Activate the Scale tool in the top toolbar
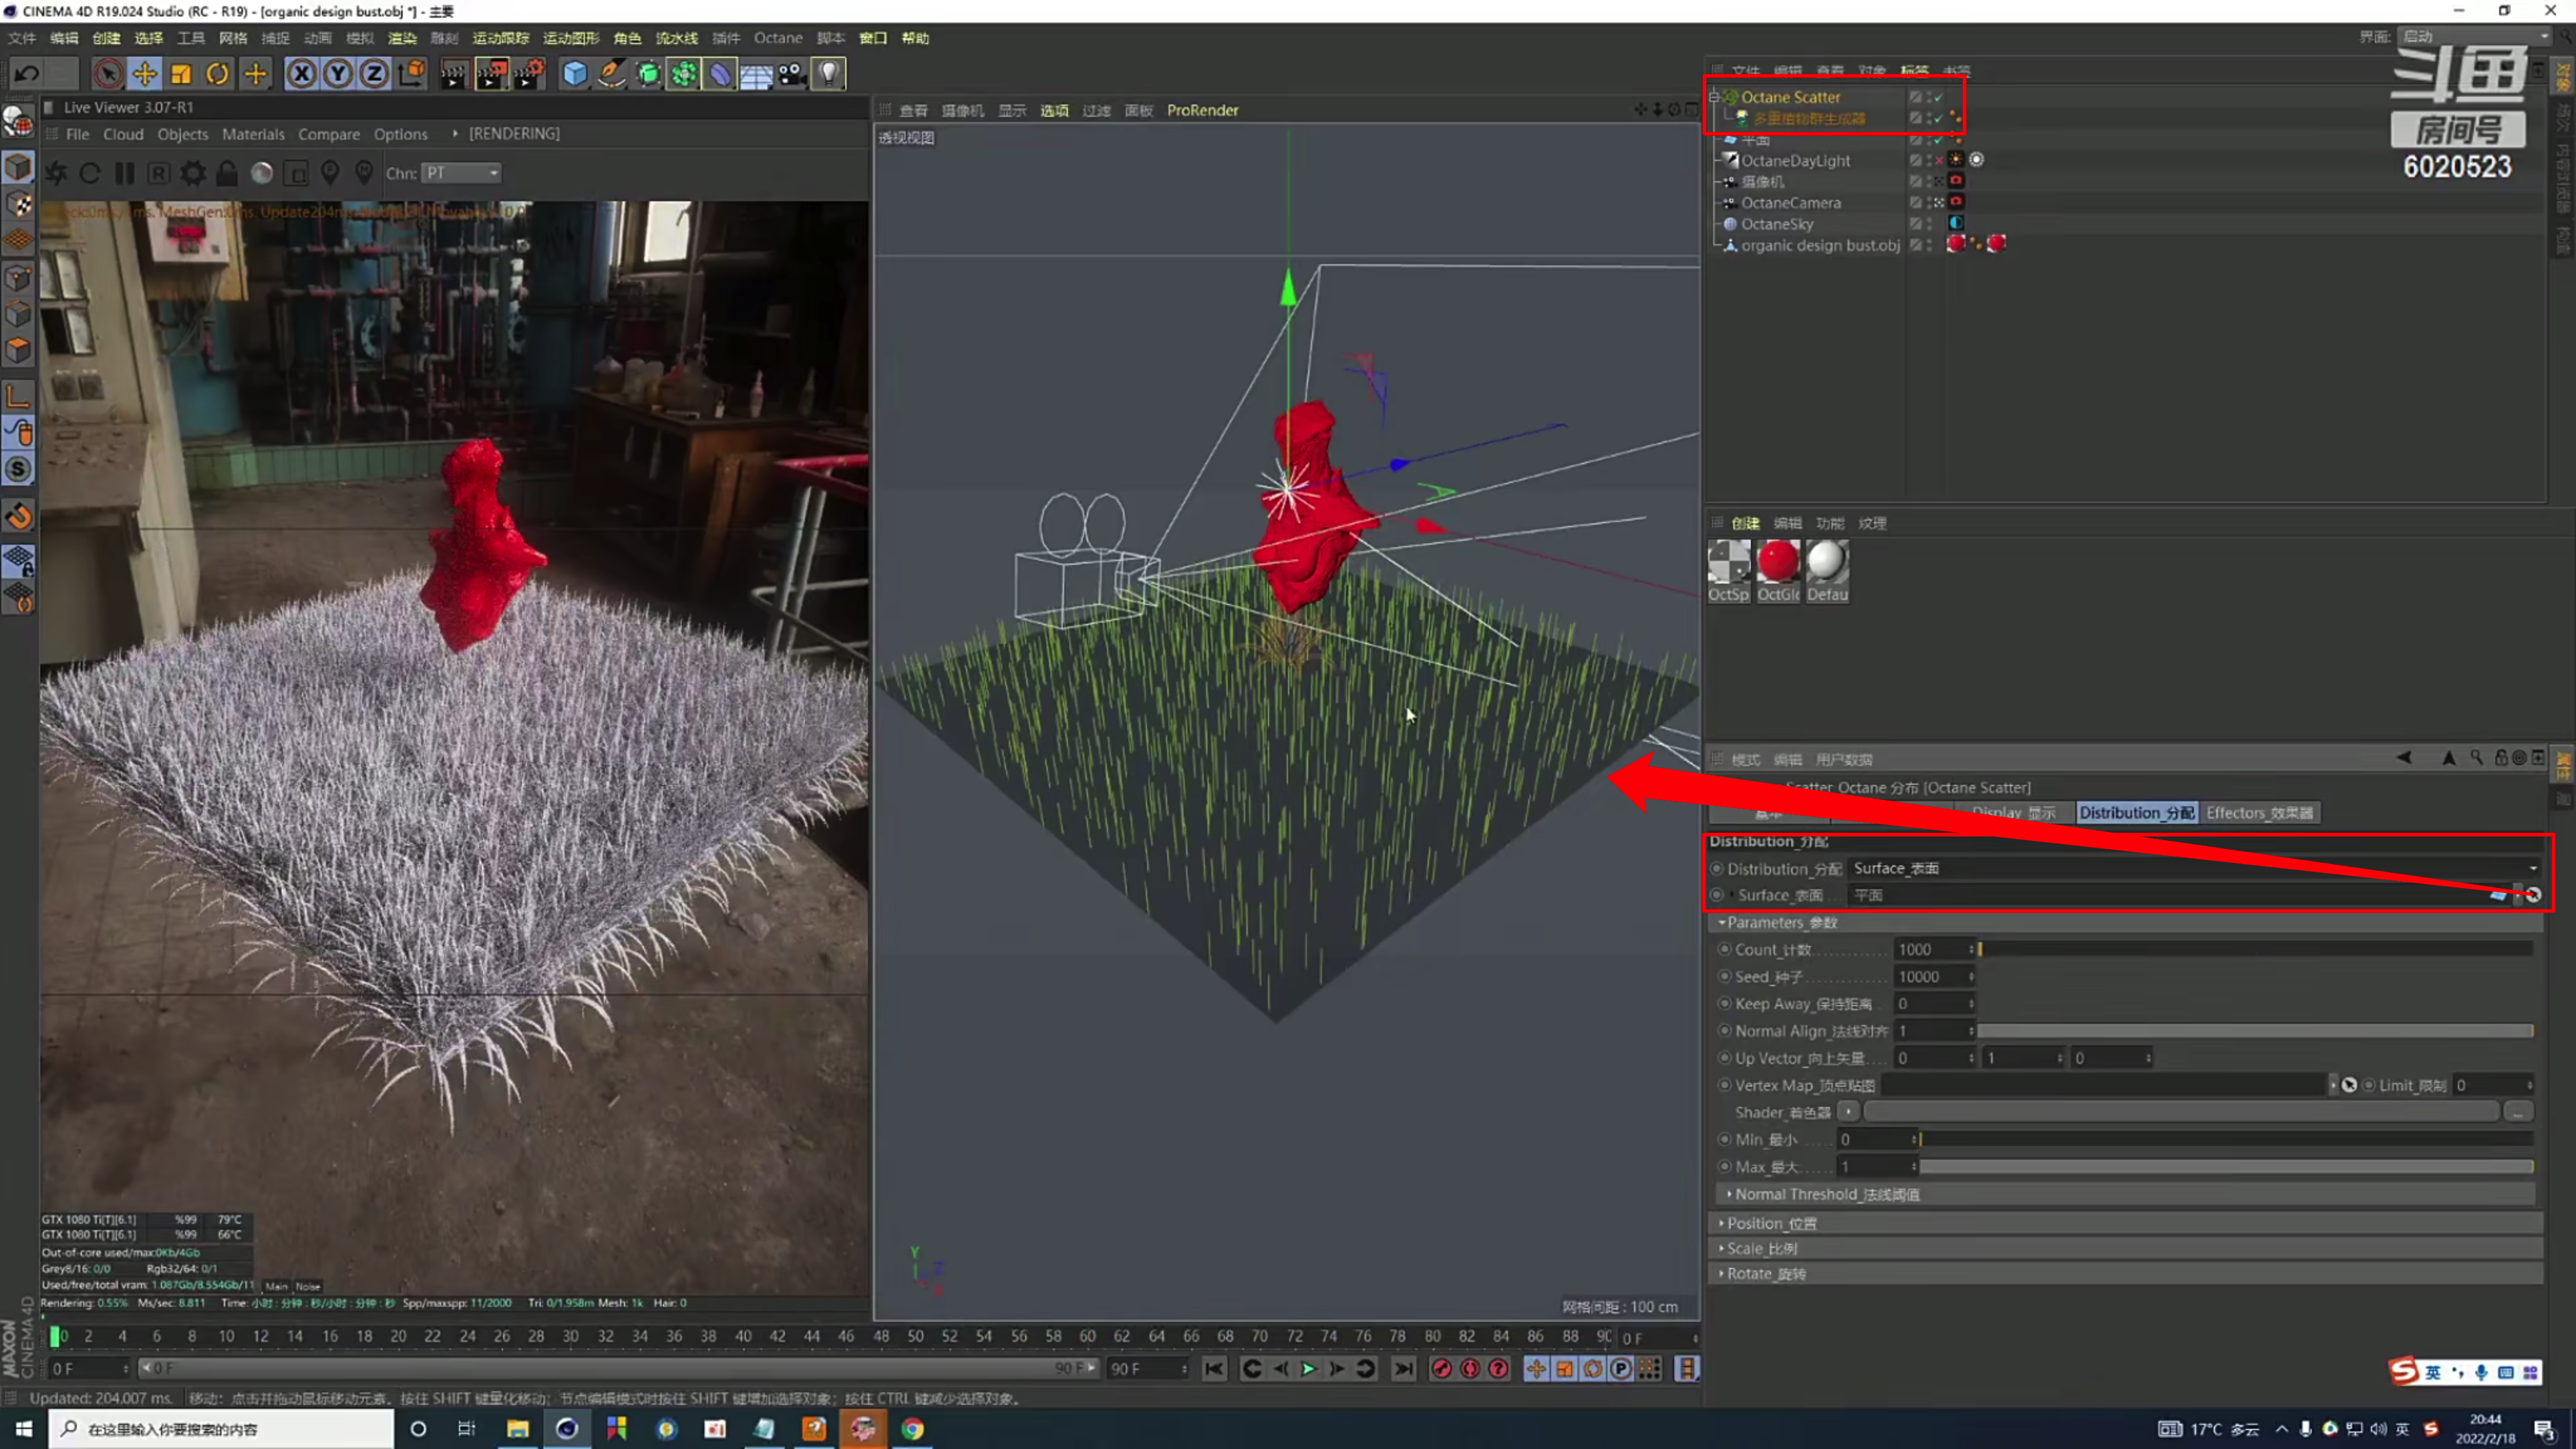 click(181, 74)
